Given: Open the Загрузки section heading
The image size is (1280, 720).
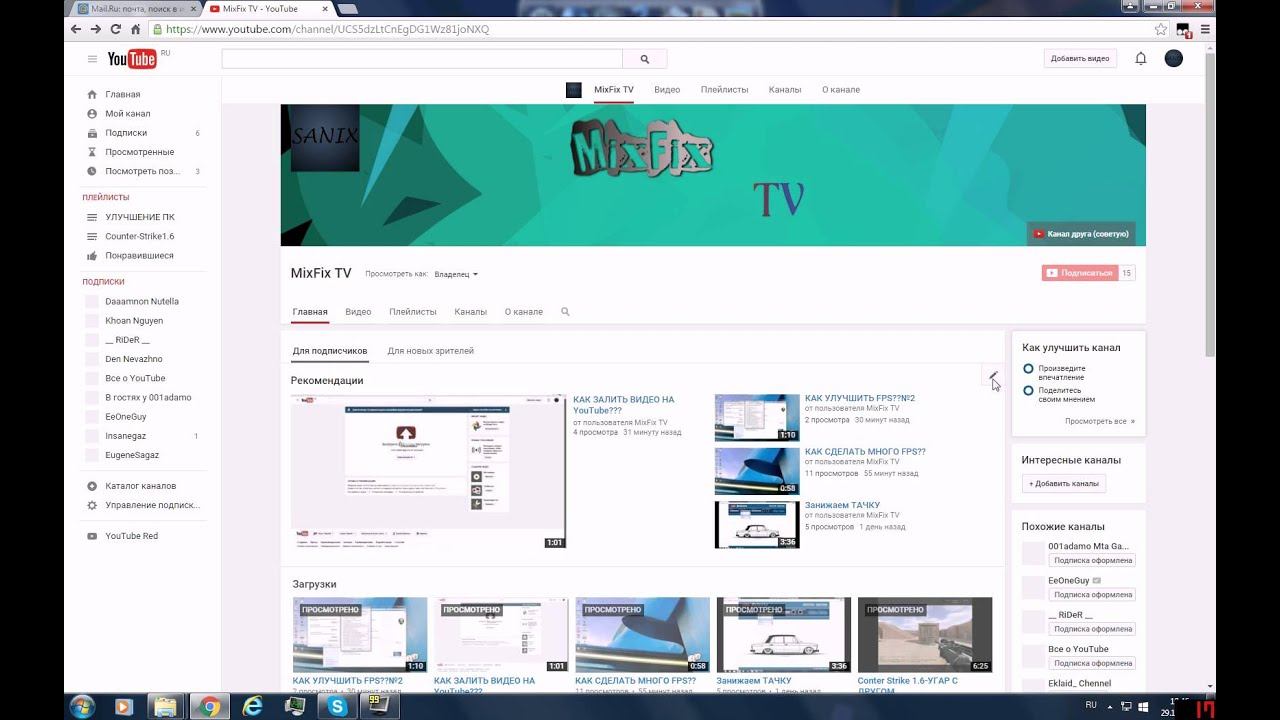Looking at the screenshot, I should (314, 584).
